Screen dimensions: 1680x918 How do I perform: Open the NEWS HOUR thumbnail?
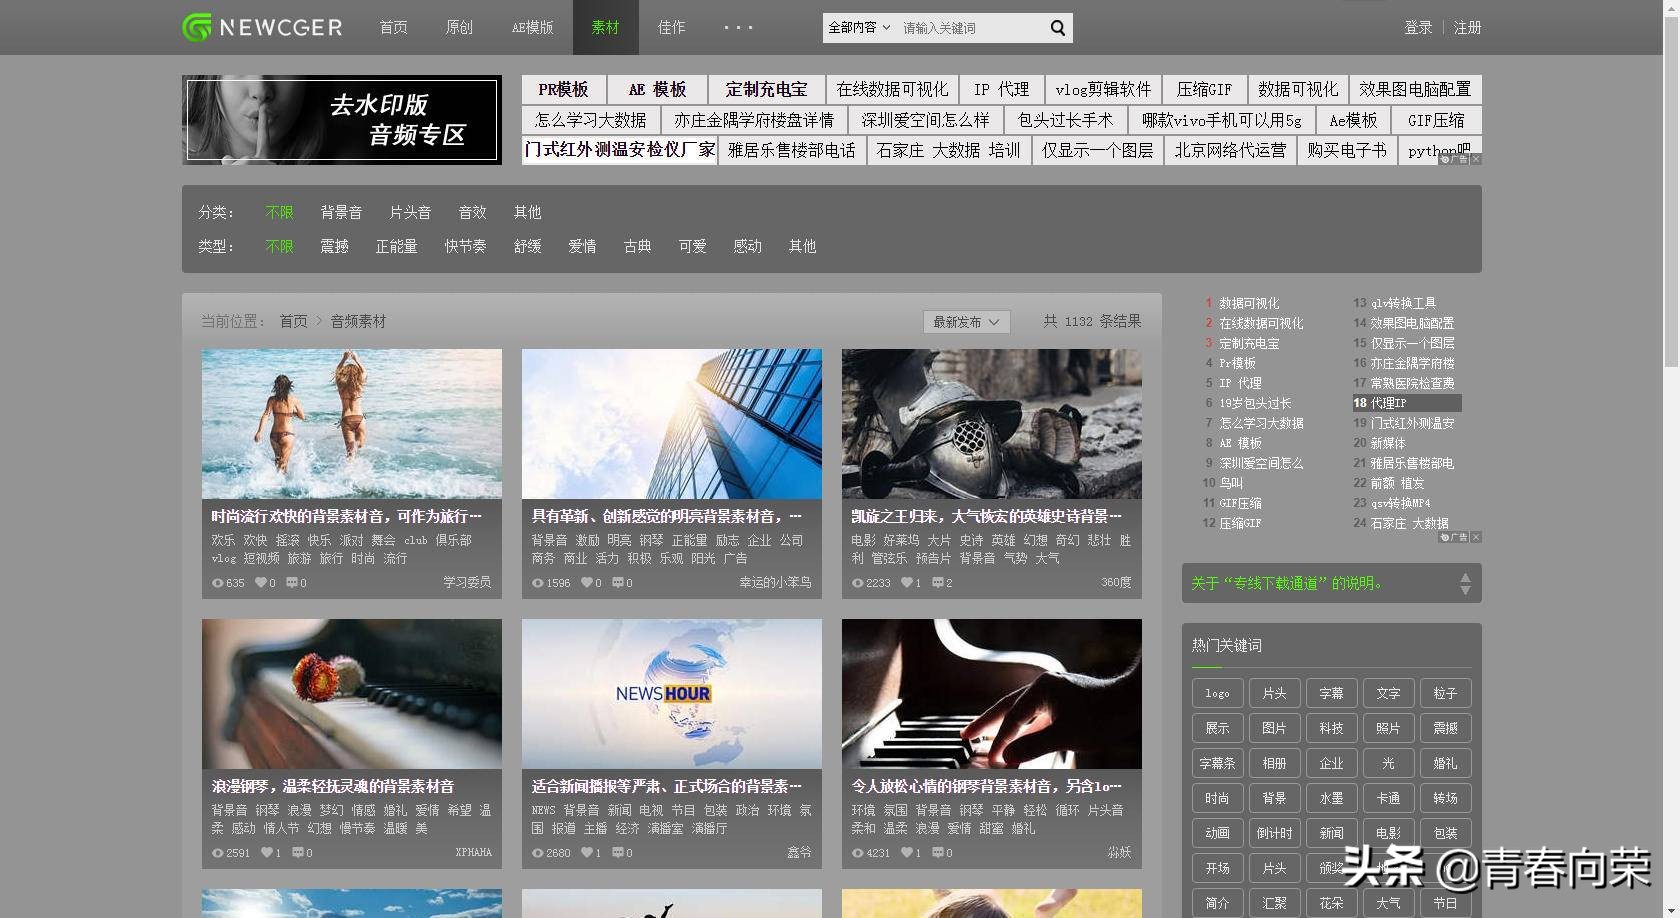tap(671, 693)
